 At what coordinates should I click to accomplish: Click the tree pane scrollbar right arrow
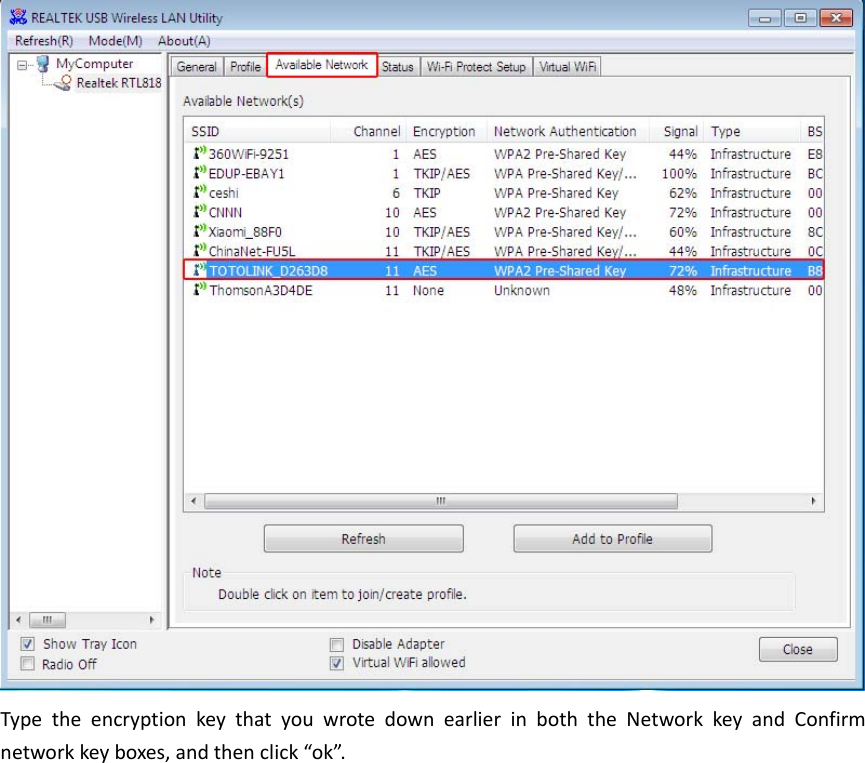(x=152, y=620)
